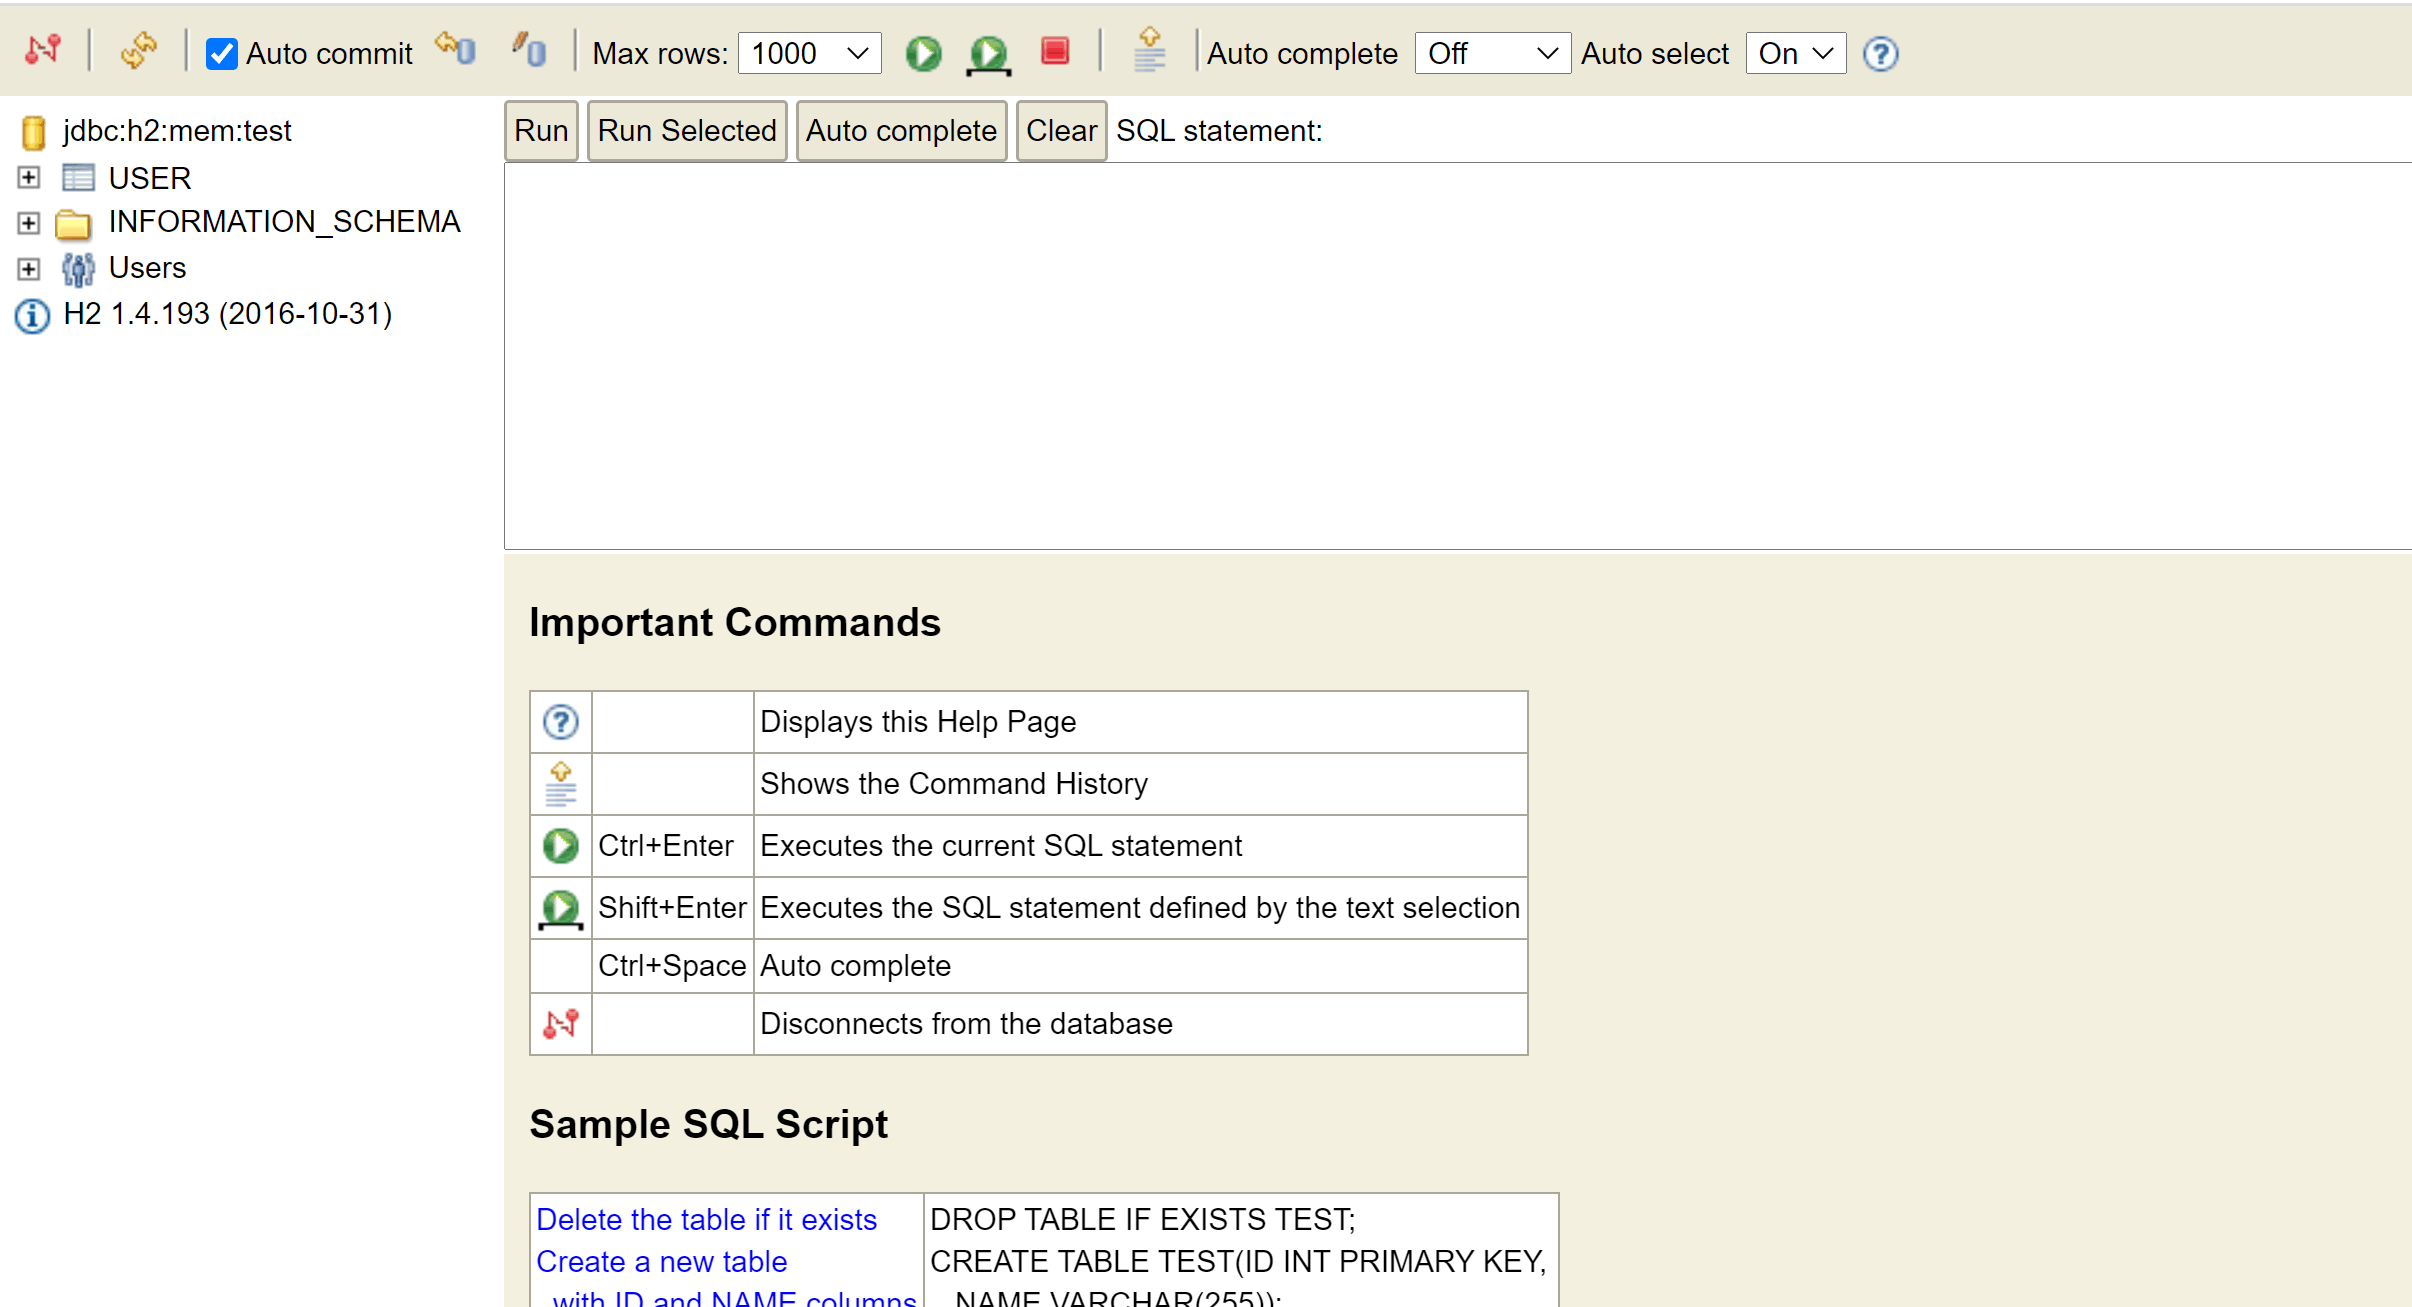Open the Command History icon
Image resolution: width=2412 pixels, height=1307 pixels.
point(1150,50)
